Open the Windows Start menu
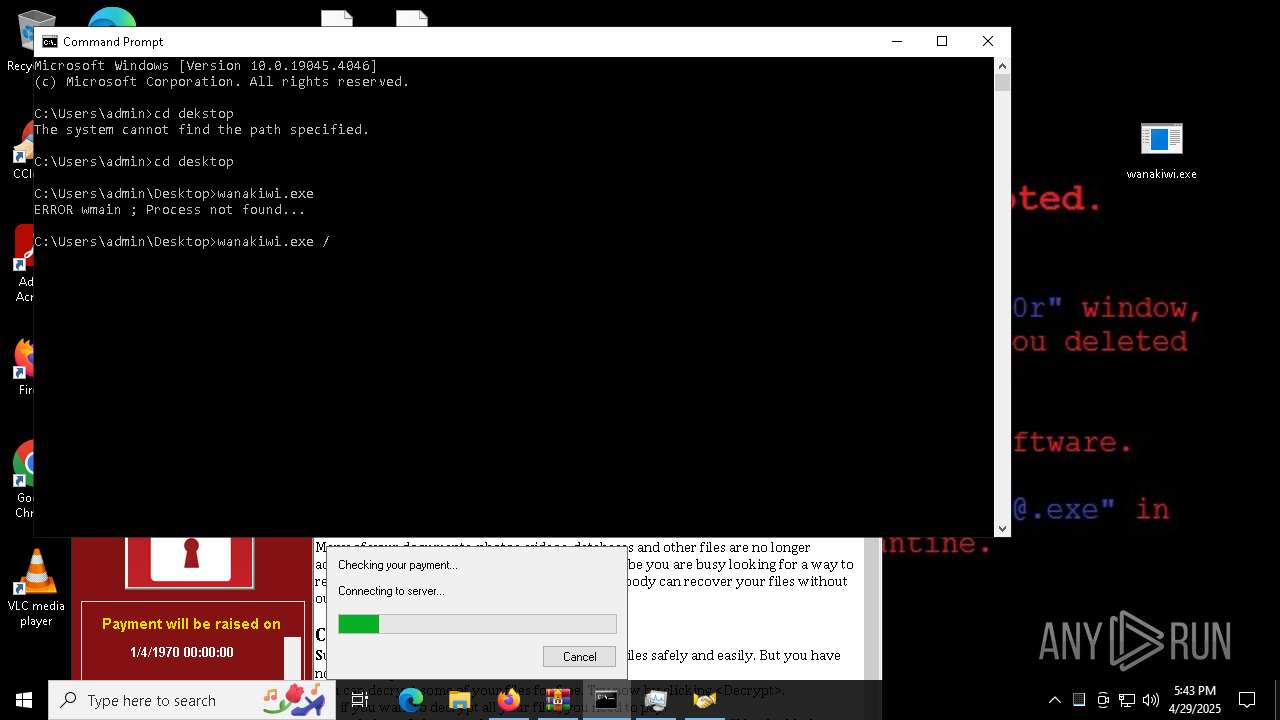Image resolution: width=1280 pixels, height=720 pixels. tap(24, 700)
